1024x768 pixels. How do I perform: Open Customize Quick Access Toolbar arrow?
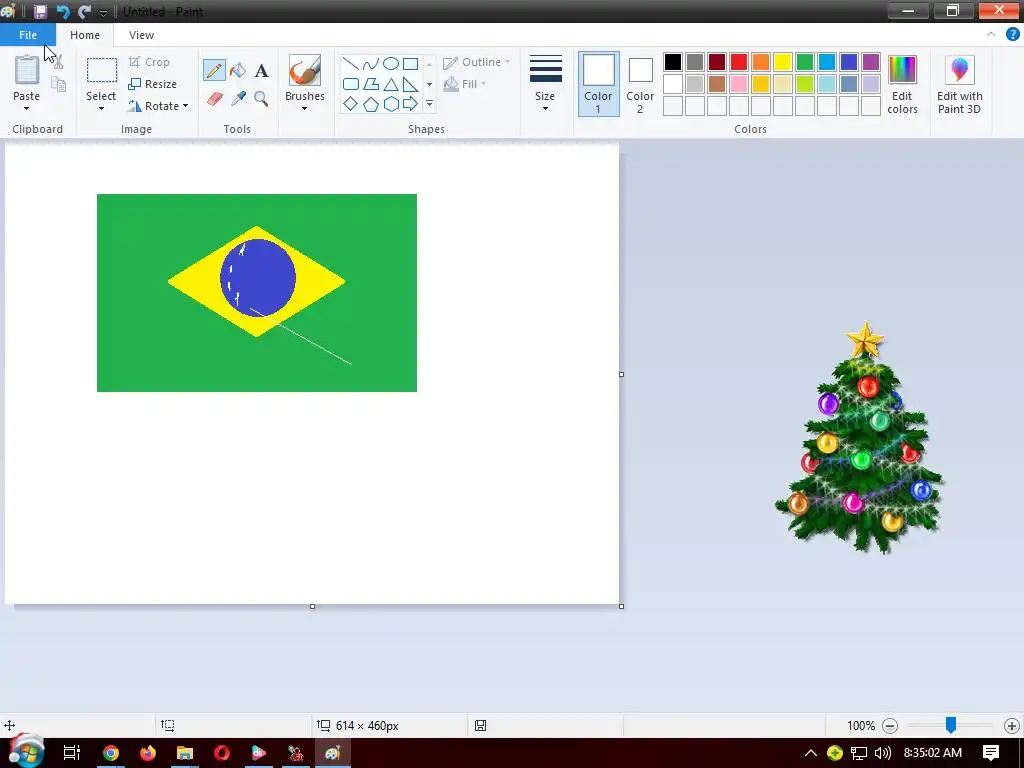pos(103,12)
